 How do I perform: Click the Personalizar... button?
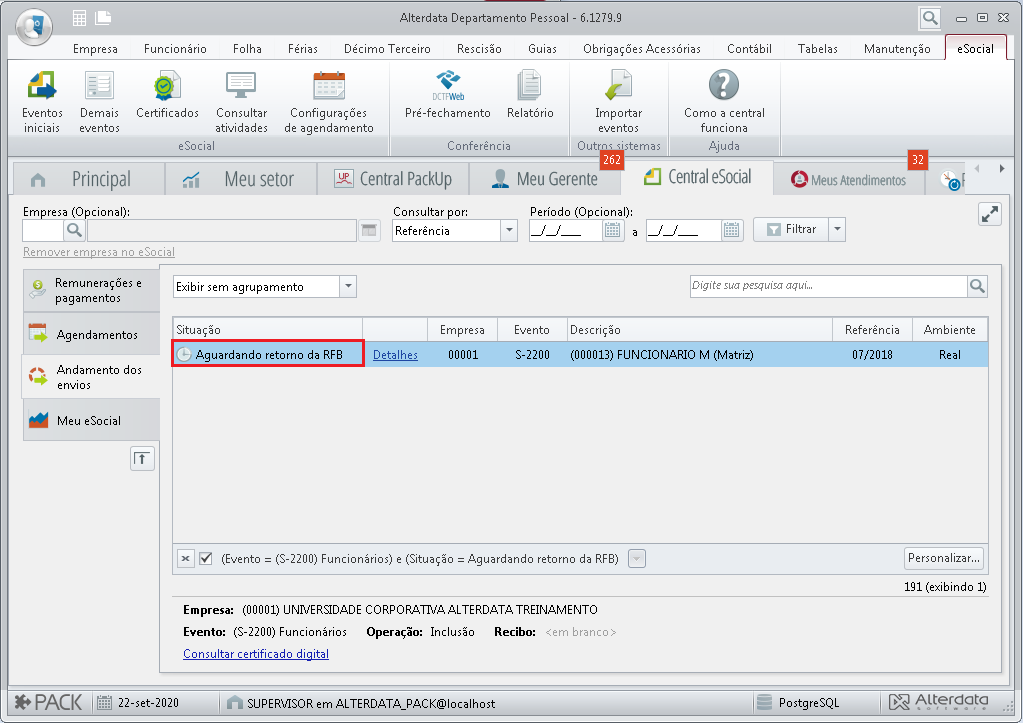[943, 559]
